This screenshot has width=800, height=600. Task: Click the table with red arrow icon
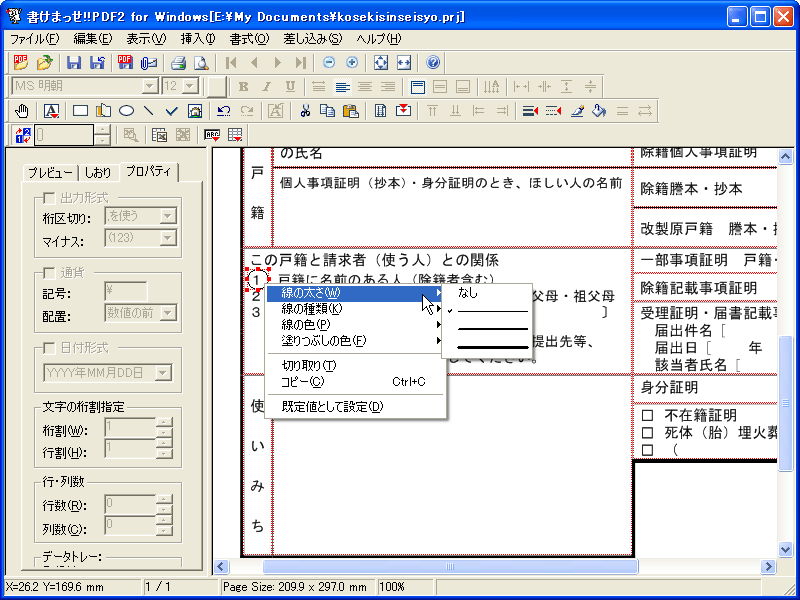click(x=235, y=135)
